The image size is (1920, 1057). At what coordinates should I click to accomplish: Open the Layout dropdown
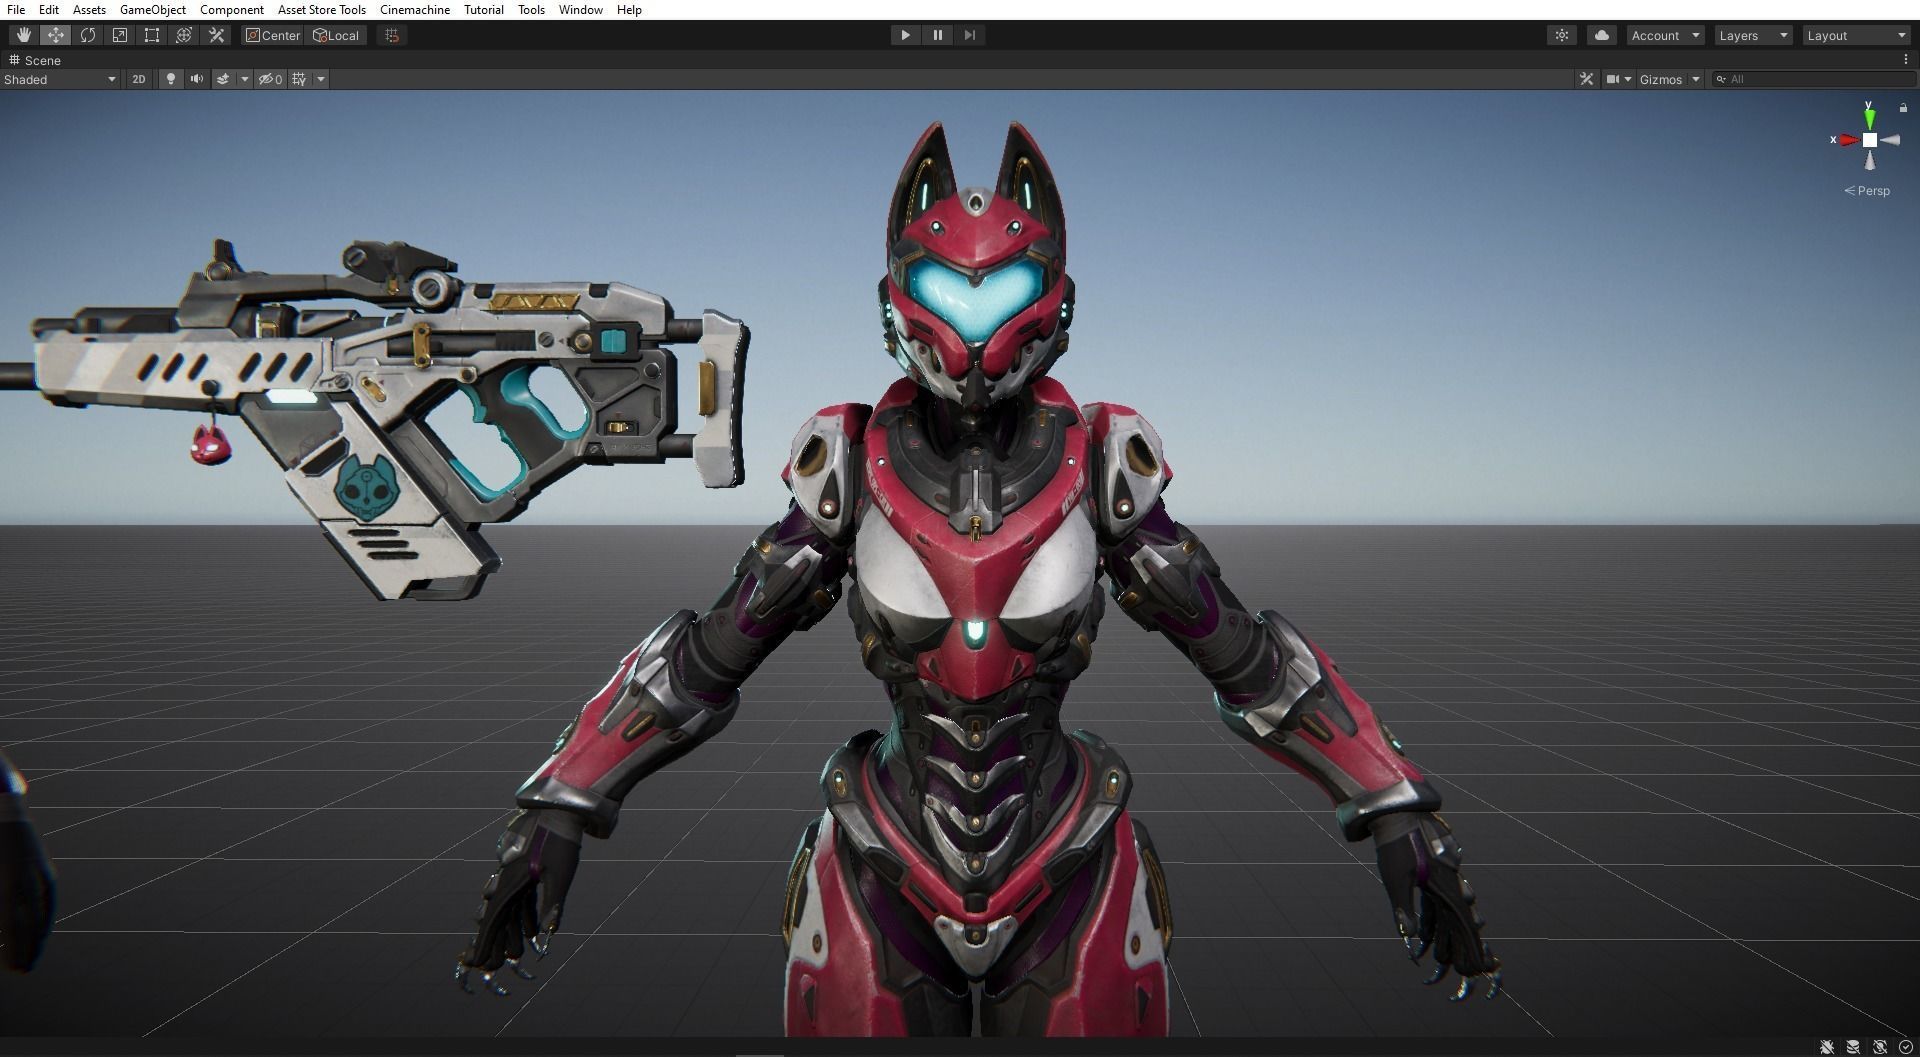pos(1857,35)
